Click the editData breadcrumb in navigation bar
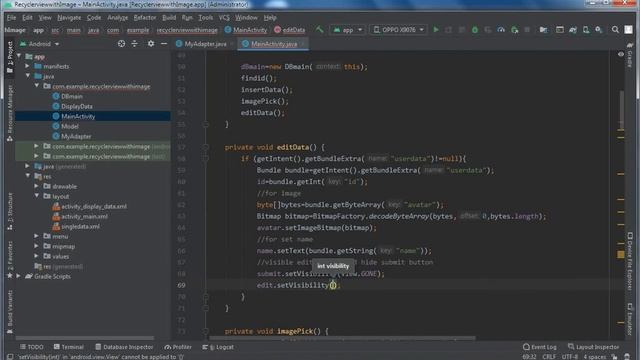640x360 pixels. pos(289,30)
